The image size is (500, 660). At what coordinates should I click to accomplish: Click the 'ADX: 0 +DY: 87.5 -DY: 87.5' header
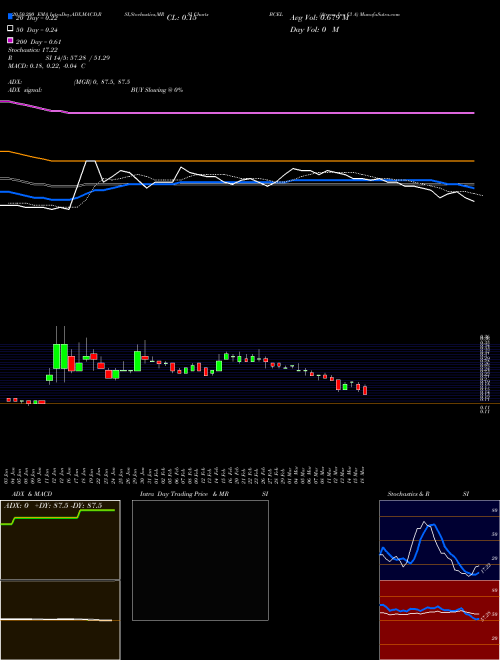(53, 506)
